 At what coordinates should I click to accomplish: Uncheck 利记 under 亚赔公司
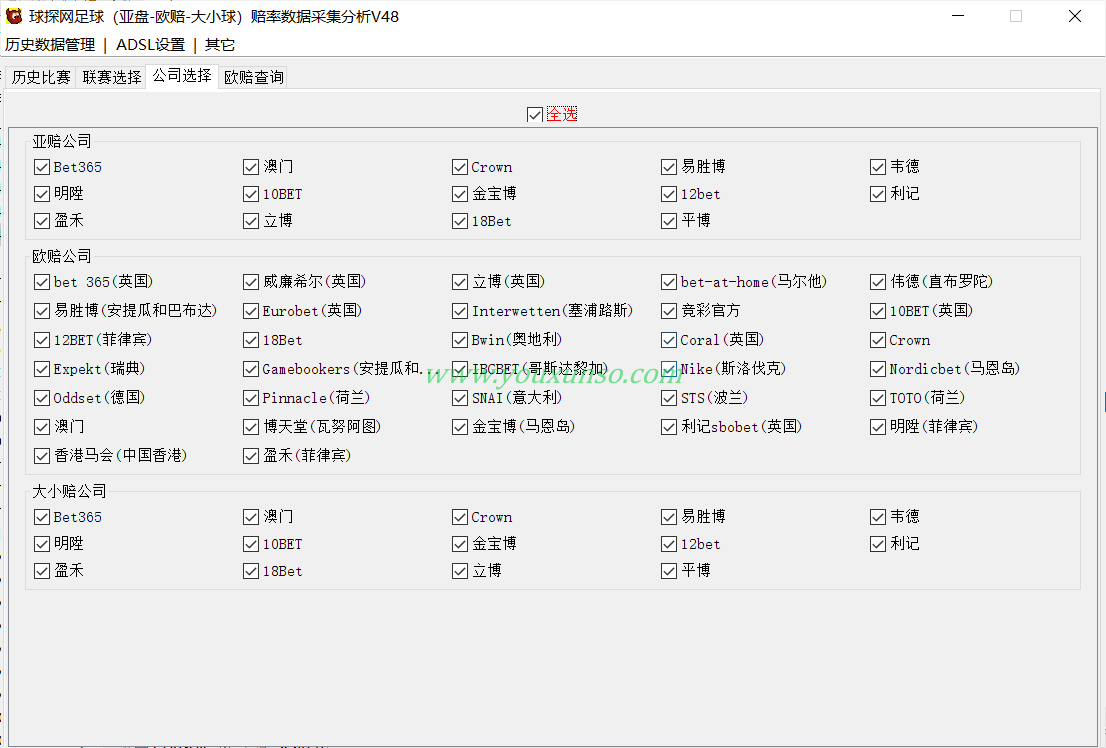[877, 194]
